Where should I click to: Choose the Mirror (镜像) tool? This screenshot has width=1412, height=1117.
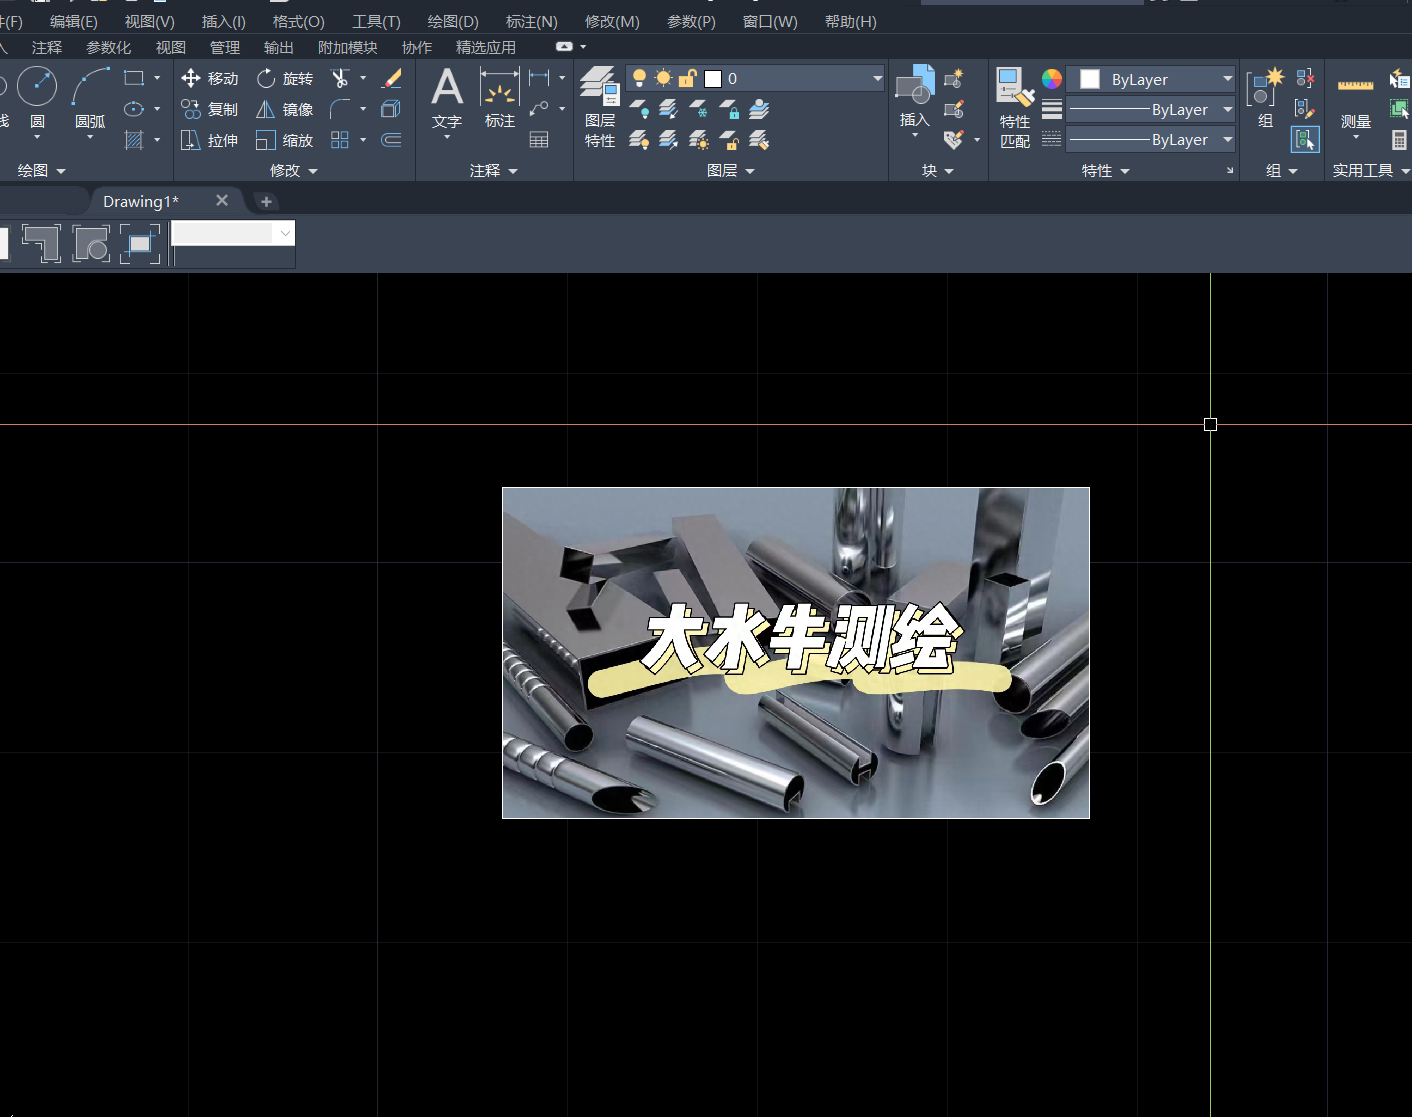click(285, 109)
